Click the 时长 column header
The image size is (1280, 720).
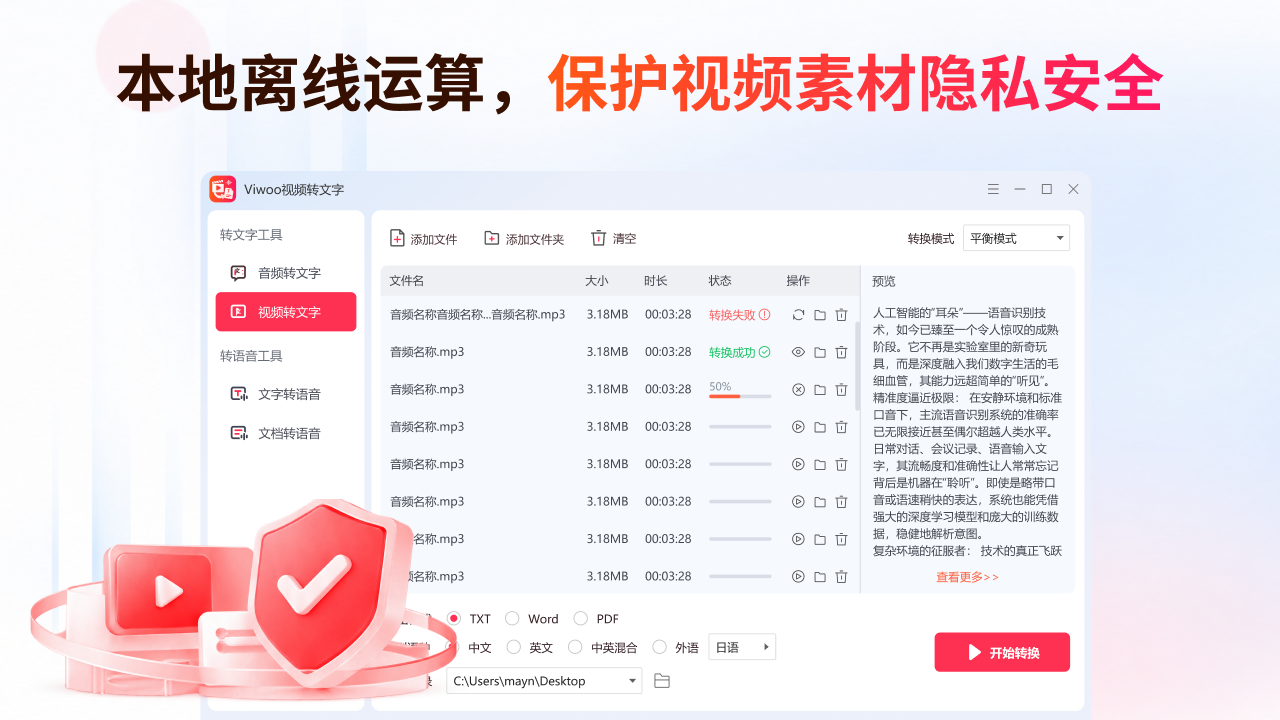(x=656, y=281)
